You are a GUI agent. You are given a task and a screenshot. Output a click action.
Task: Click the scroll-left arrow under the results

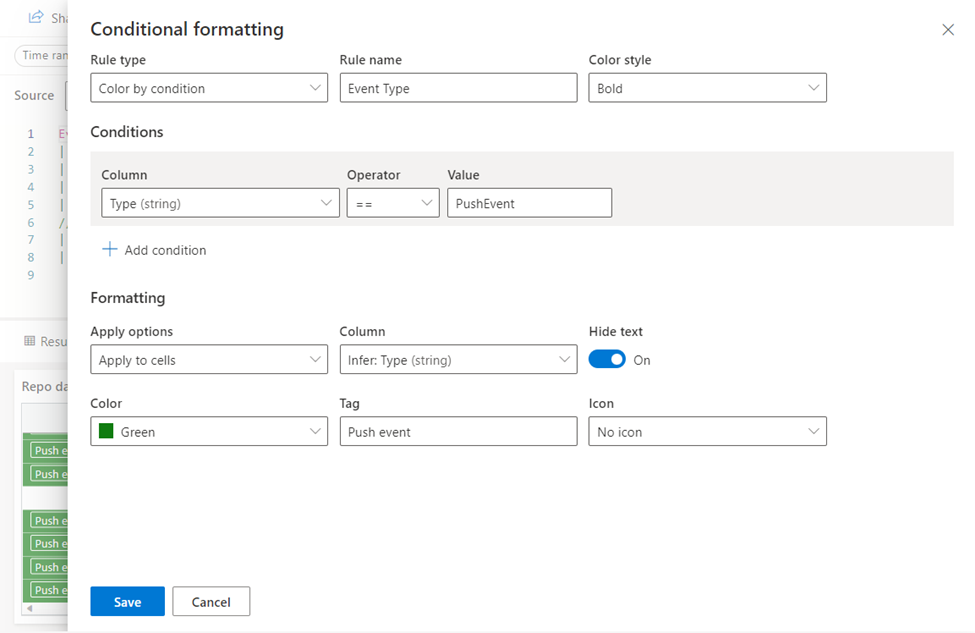29,608
